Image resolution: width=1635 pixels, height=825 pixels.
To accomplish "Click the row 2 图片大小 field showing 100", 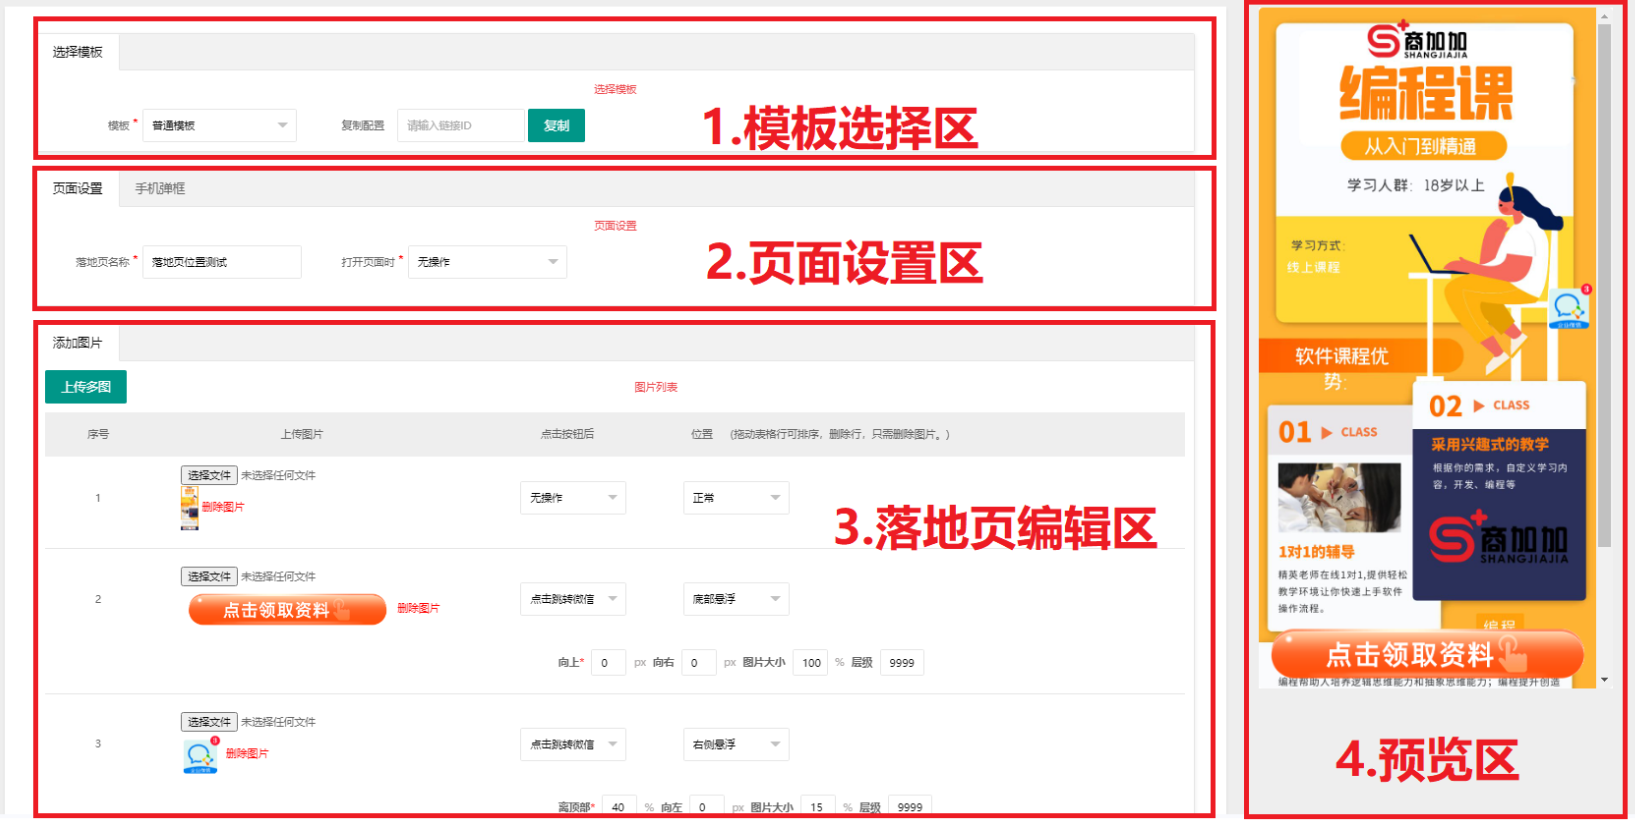I will point(810,663).
